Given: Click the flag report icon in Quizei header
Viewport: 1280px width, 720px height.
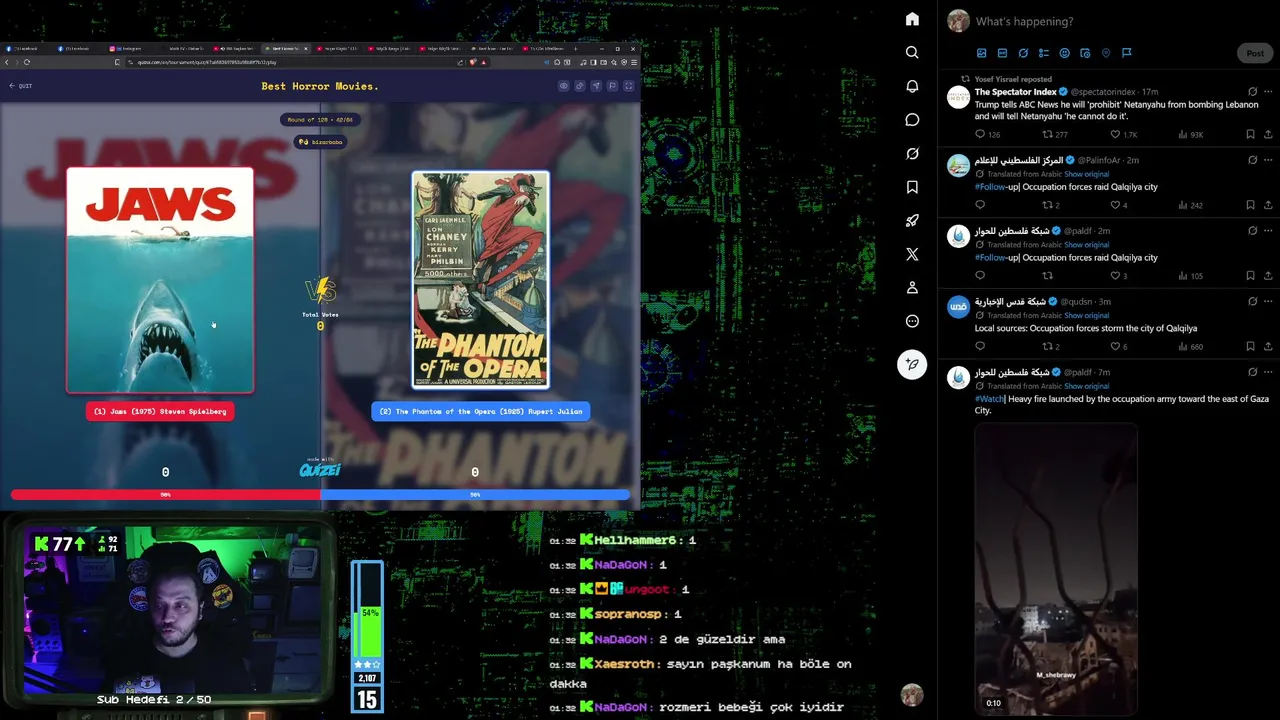Looking at the screenshot, I should click(612, 86).
